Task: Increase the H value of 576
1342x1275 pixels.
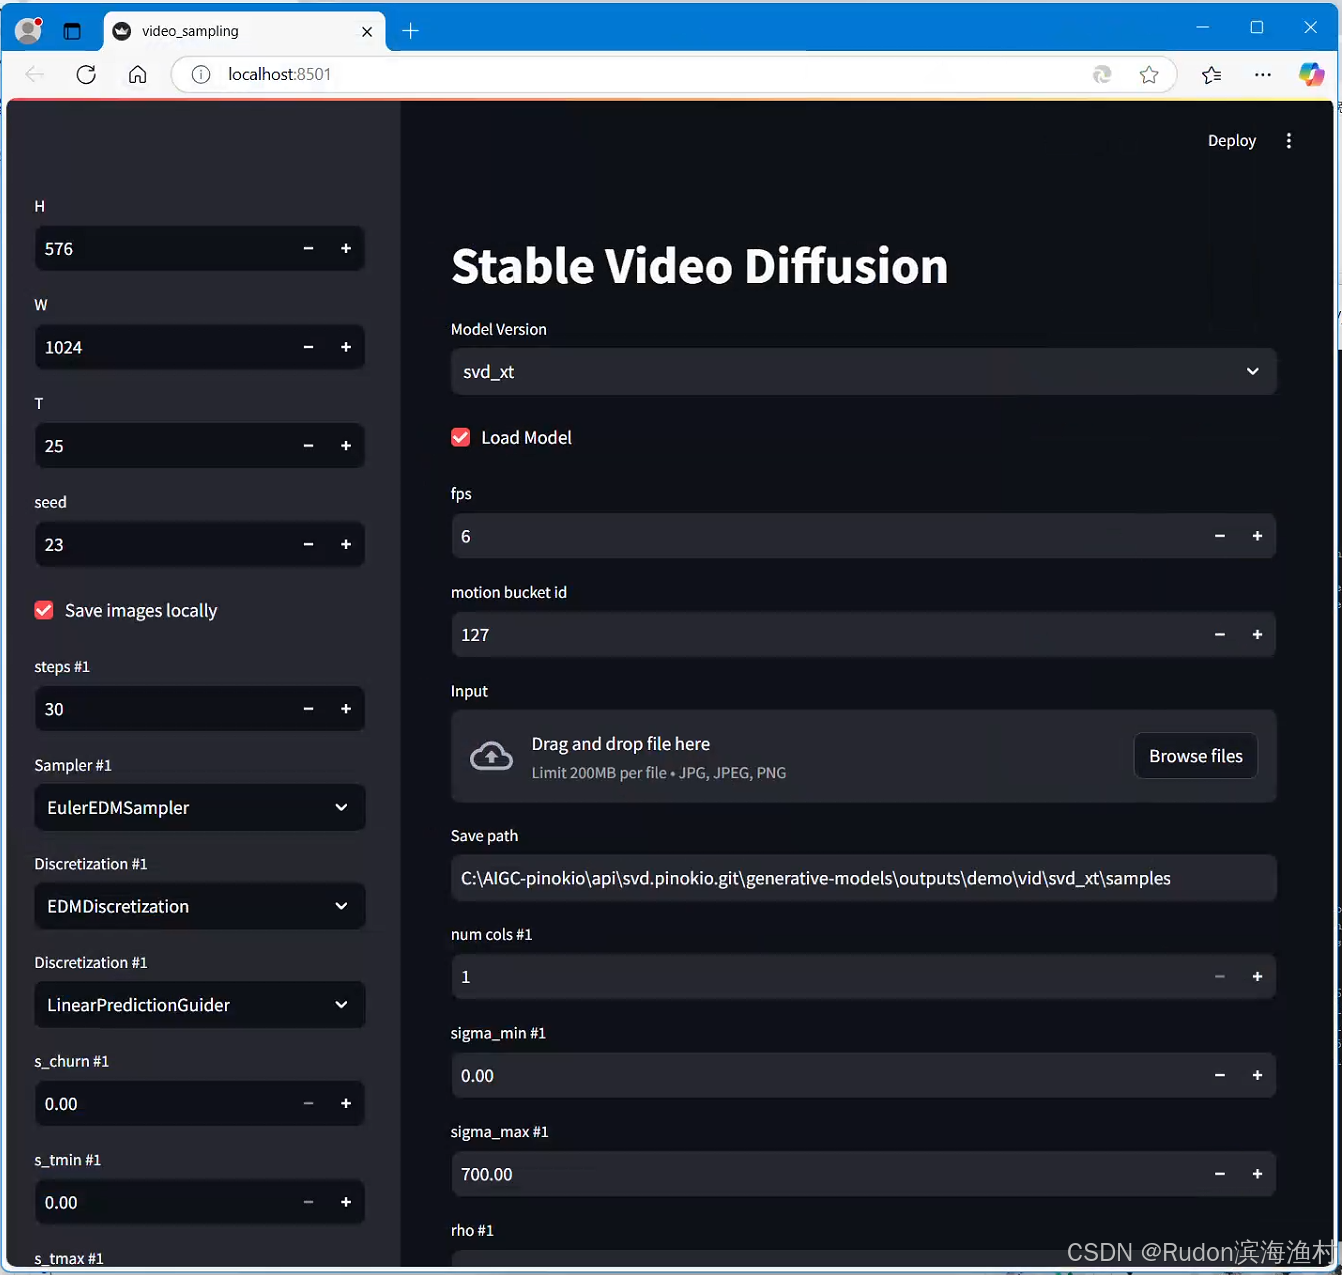Action: 345,248
